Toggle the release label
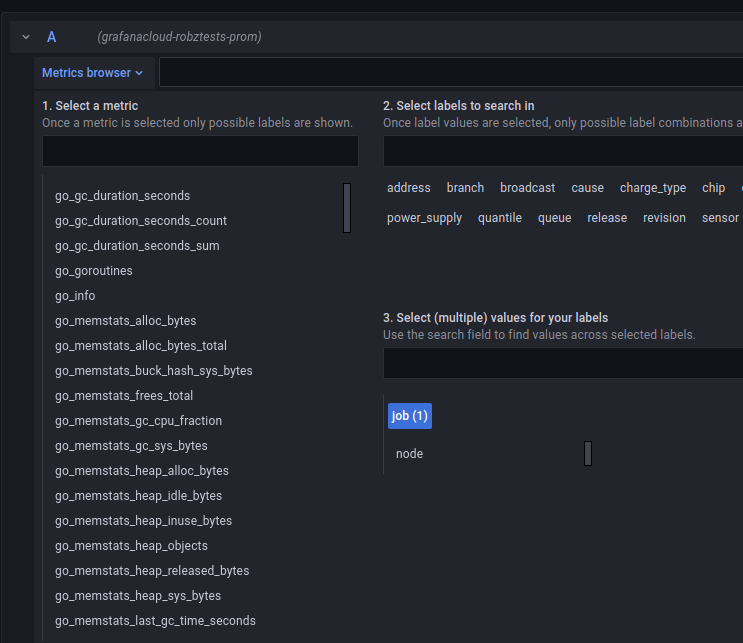The height and width of the screenshot is (643, 743). [607, 218]
